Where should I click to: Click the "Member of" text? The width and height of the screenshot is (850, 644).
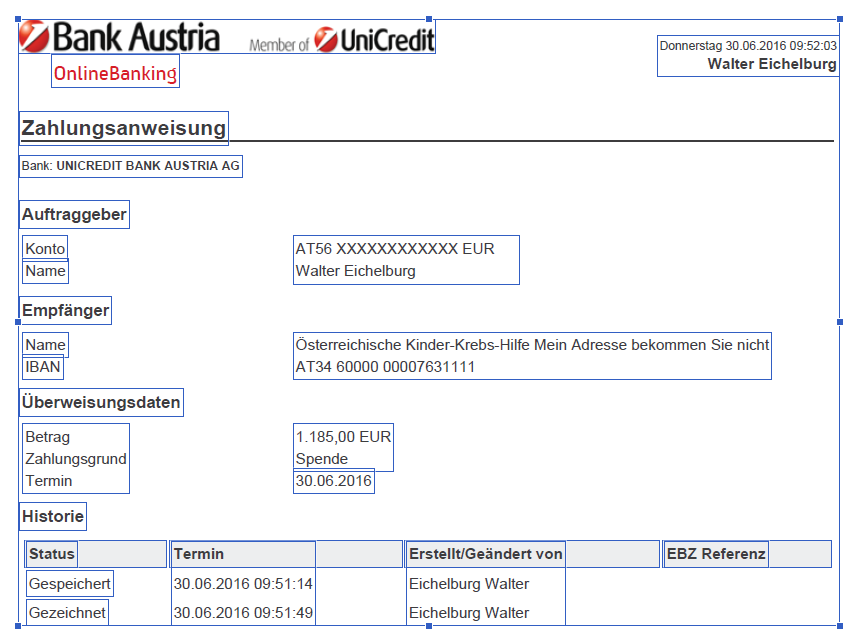point(279,44)
